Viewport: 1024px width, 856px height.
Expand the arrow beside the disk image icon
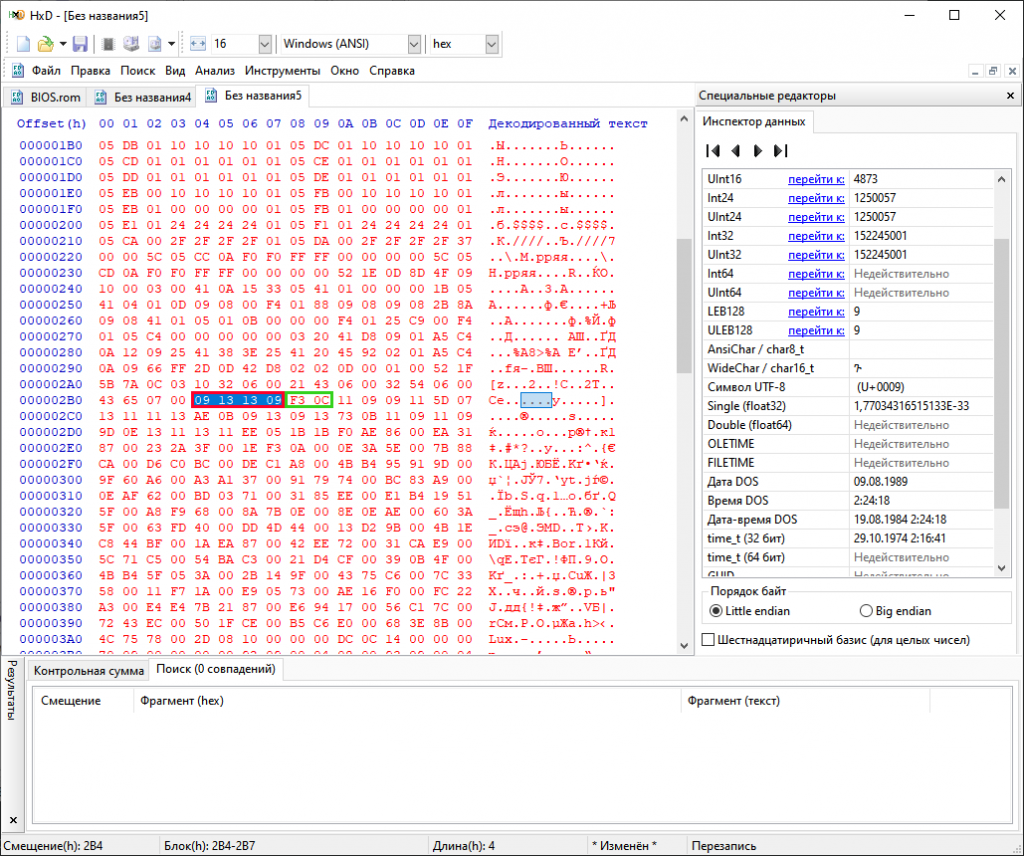coord(172,44)
